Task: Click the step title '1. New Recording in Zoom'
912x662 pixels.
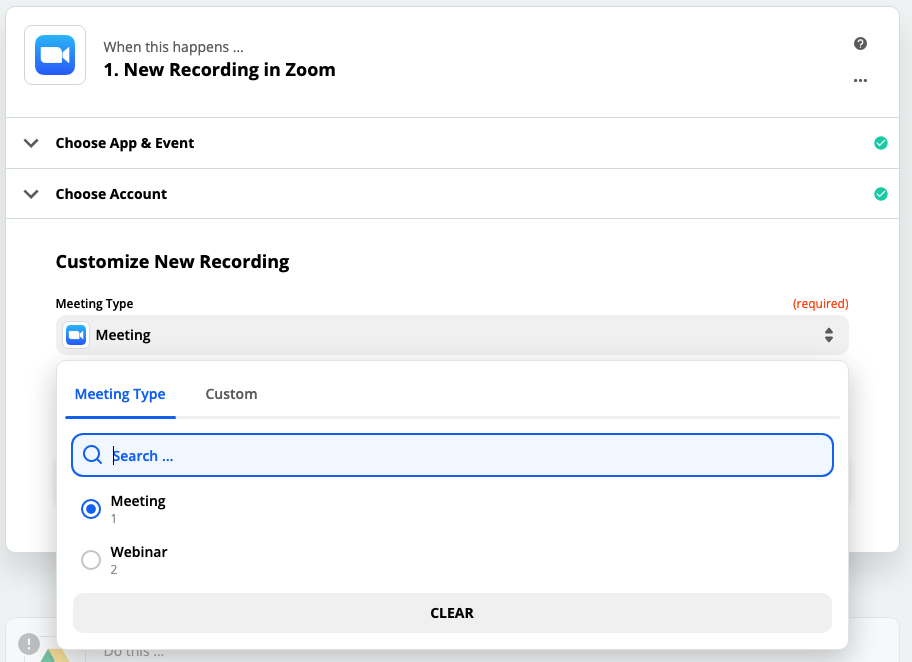Action: pyautogui.click(x=219, y=70)
